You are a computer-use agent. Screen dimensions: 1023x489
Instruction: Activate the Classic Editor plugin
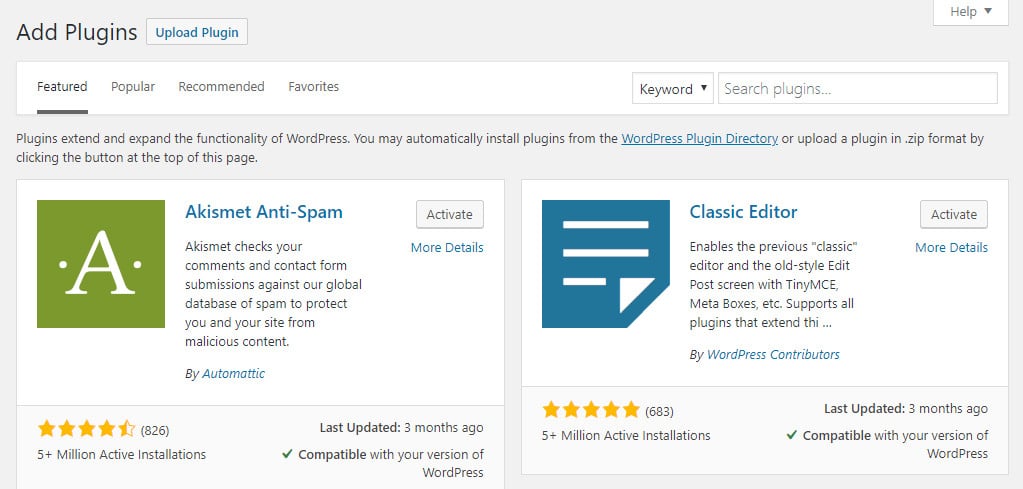coord(954,215)
